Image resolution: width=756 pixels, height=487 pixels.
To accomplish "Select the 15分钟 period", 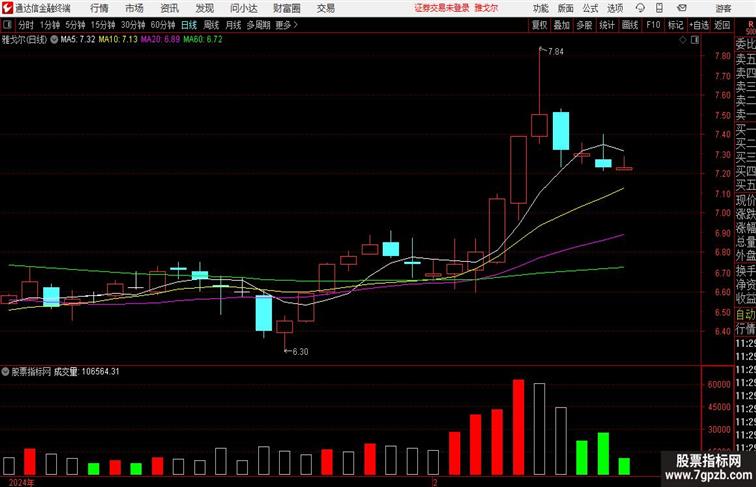I will point(103,25).
